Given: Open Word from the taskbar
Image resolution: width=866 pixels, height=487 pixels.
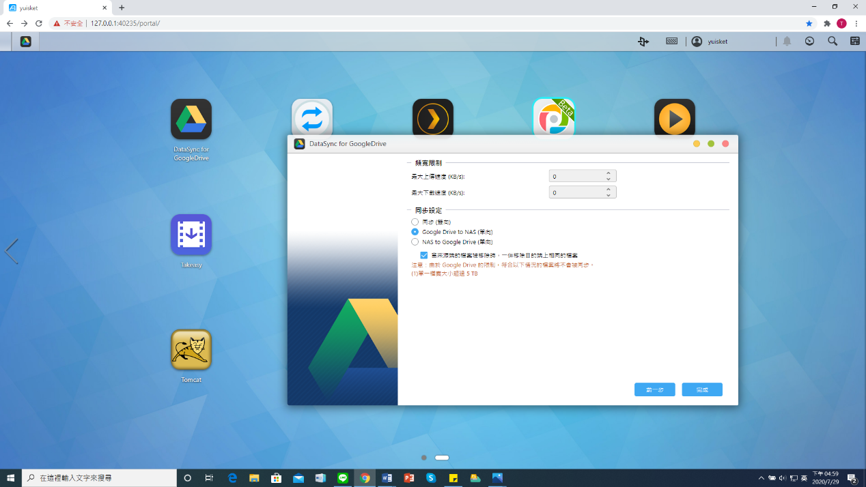Looking at the screenshot, I should [387, 478].
